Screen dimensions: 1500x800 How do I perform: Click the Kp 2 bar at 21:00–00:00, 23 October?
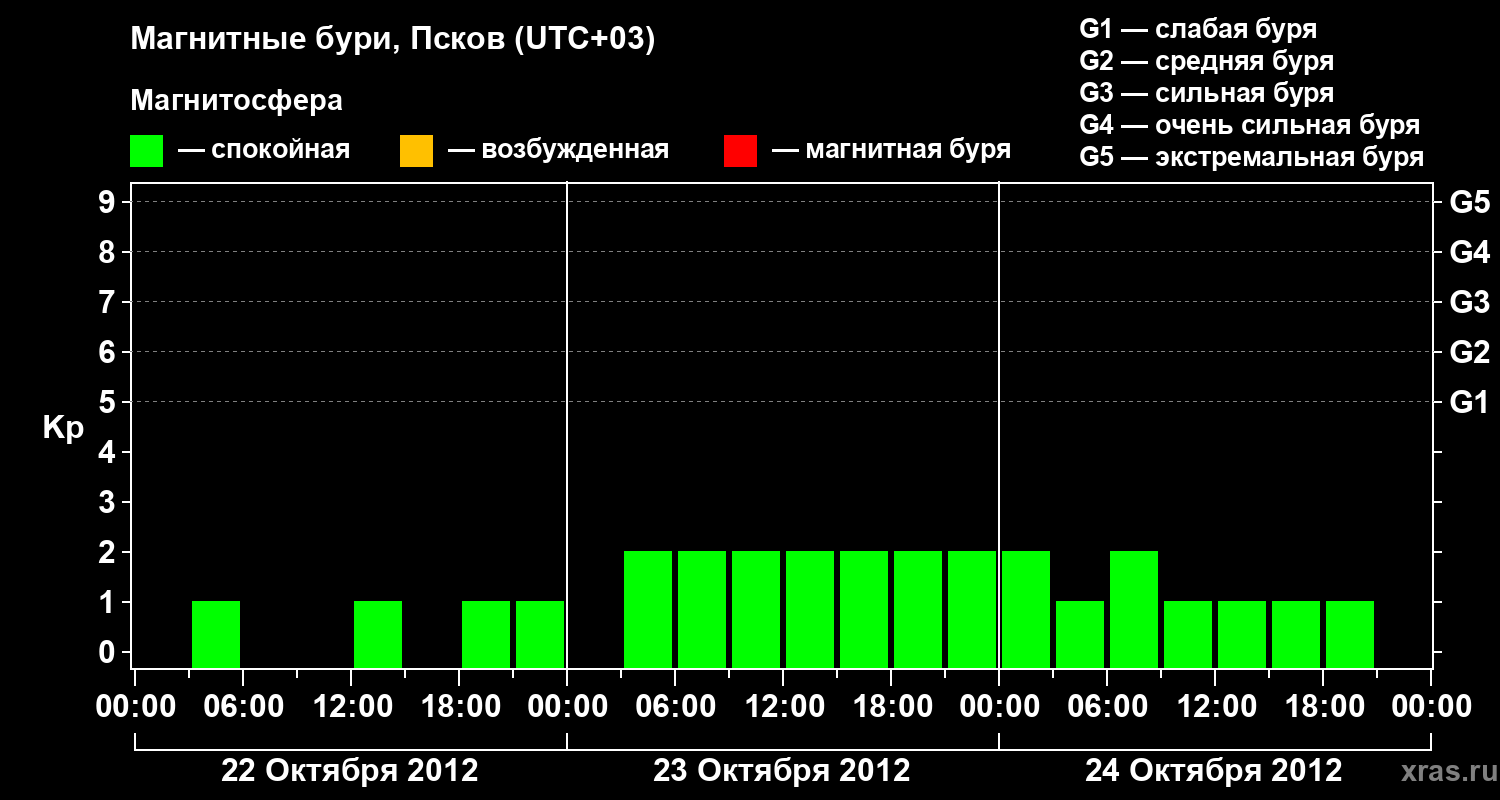(972, 609)
